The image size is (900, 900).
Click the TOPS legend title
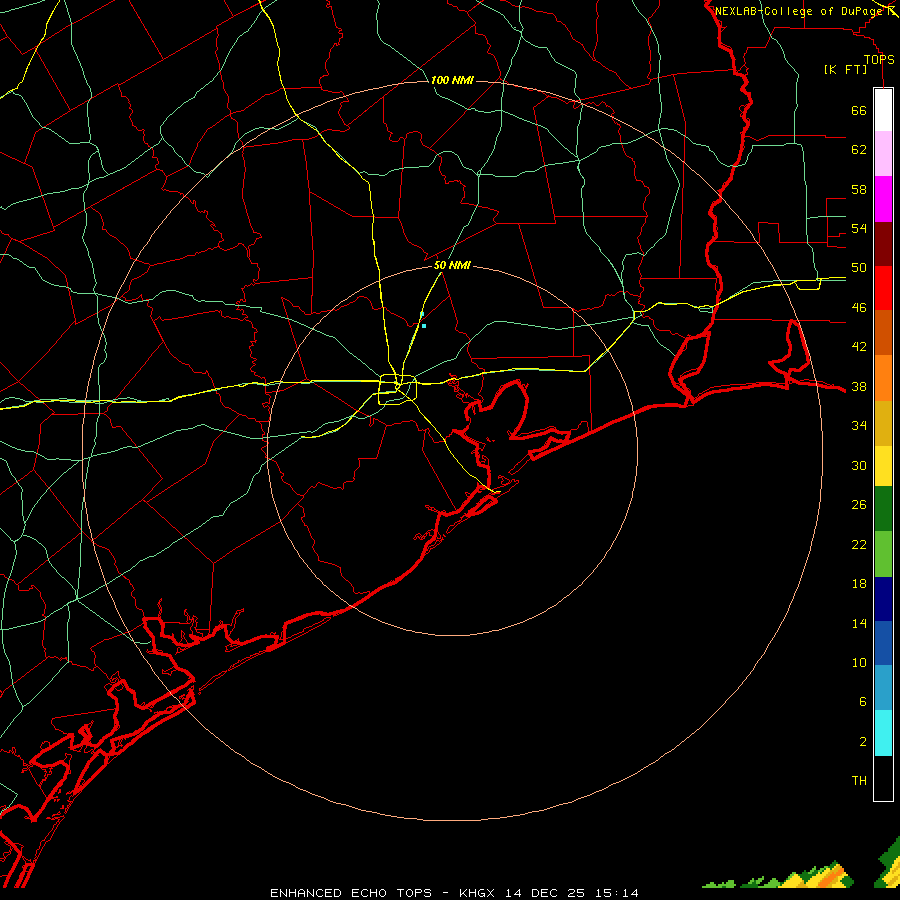pos(879,60)
